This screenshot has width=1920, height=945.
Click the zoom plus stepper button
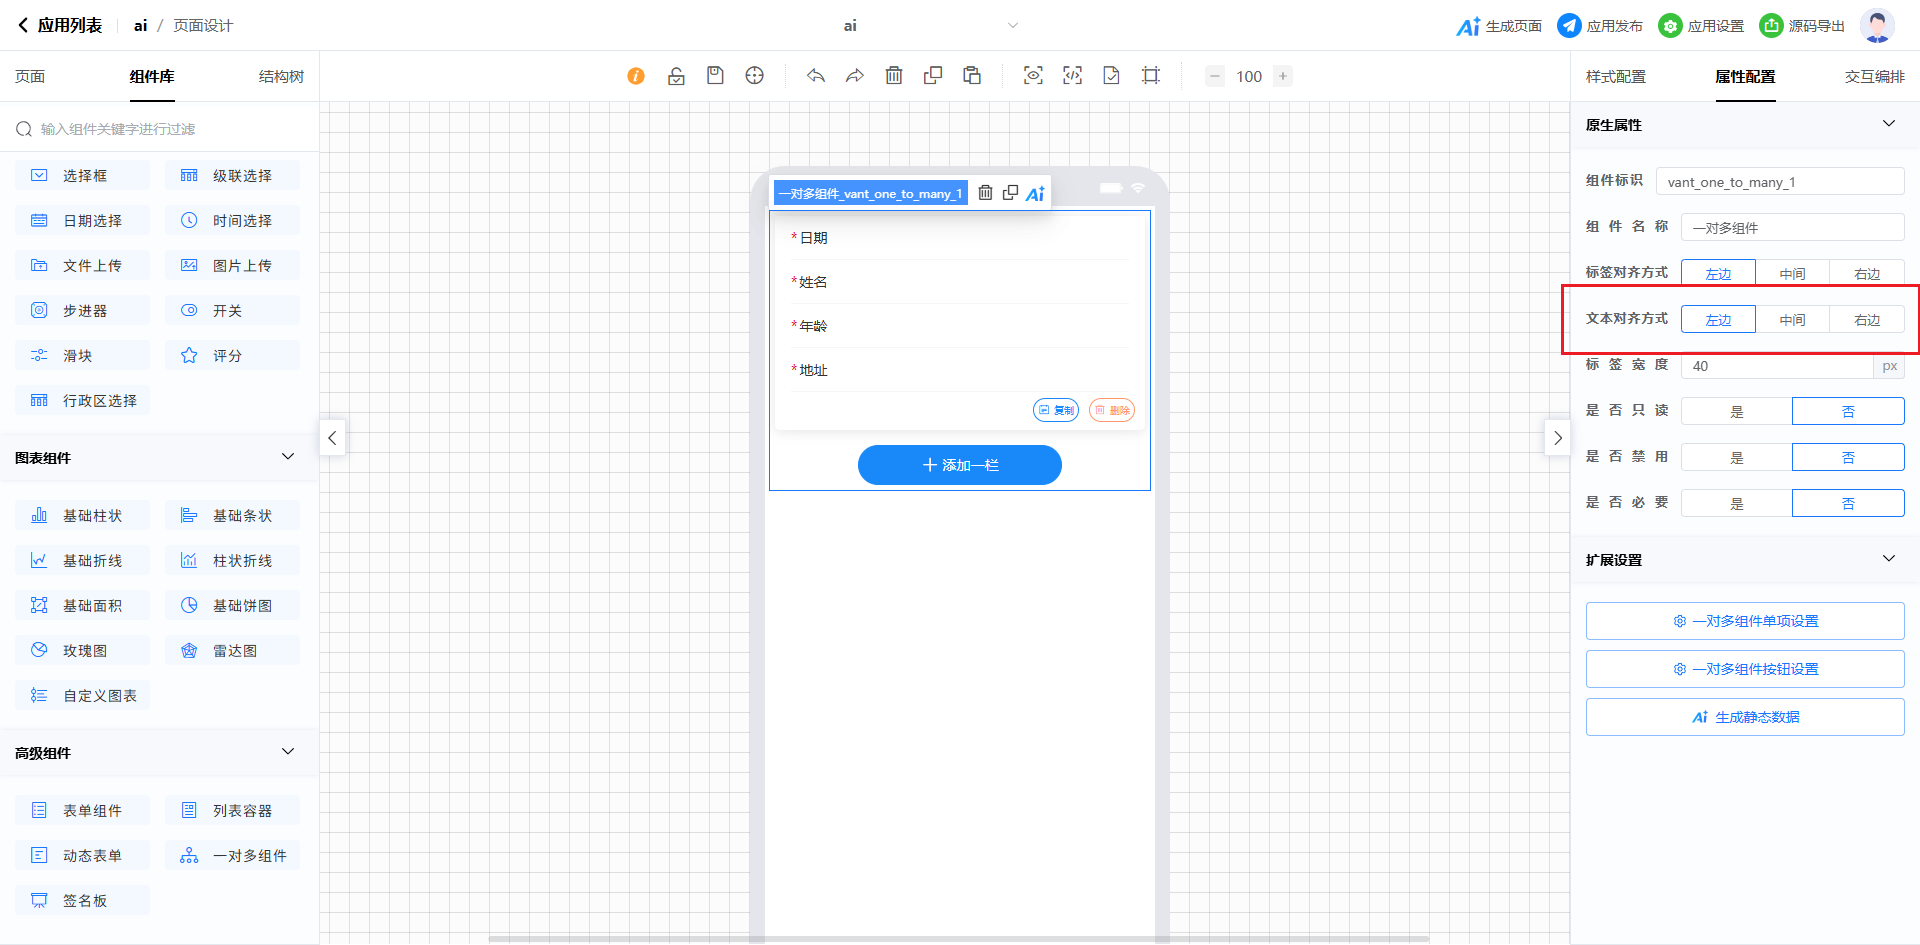pyautogui.click(x=1282, y=76)
